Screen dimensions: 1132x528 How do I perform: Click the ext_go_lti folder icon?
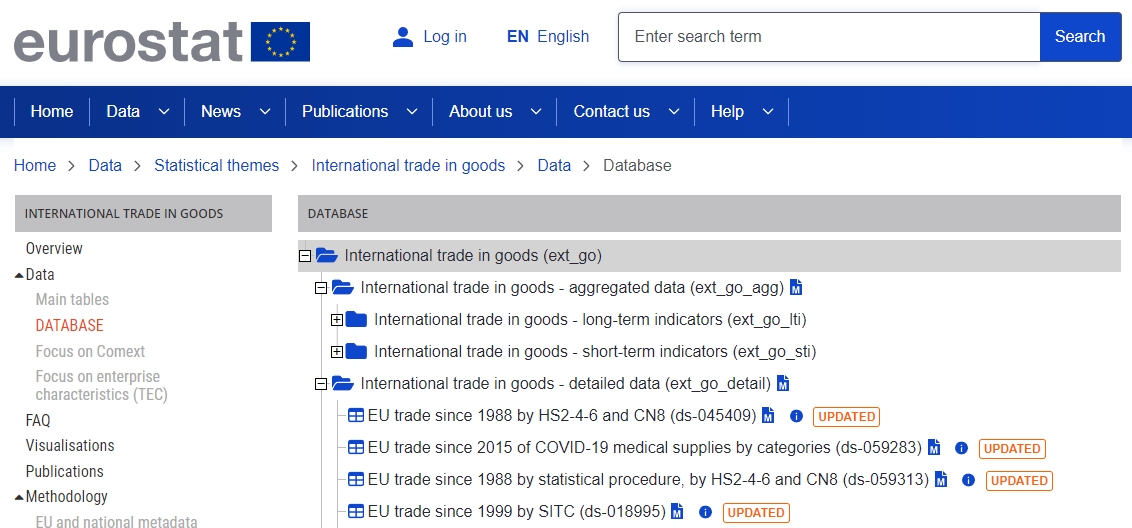tap(357, 319)
